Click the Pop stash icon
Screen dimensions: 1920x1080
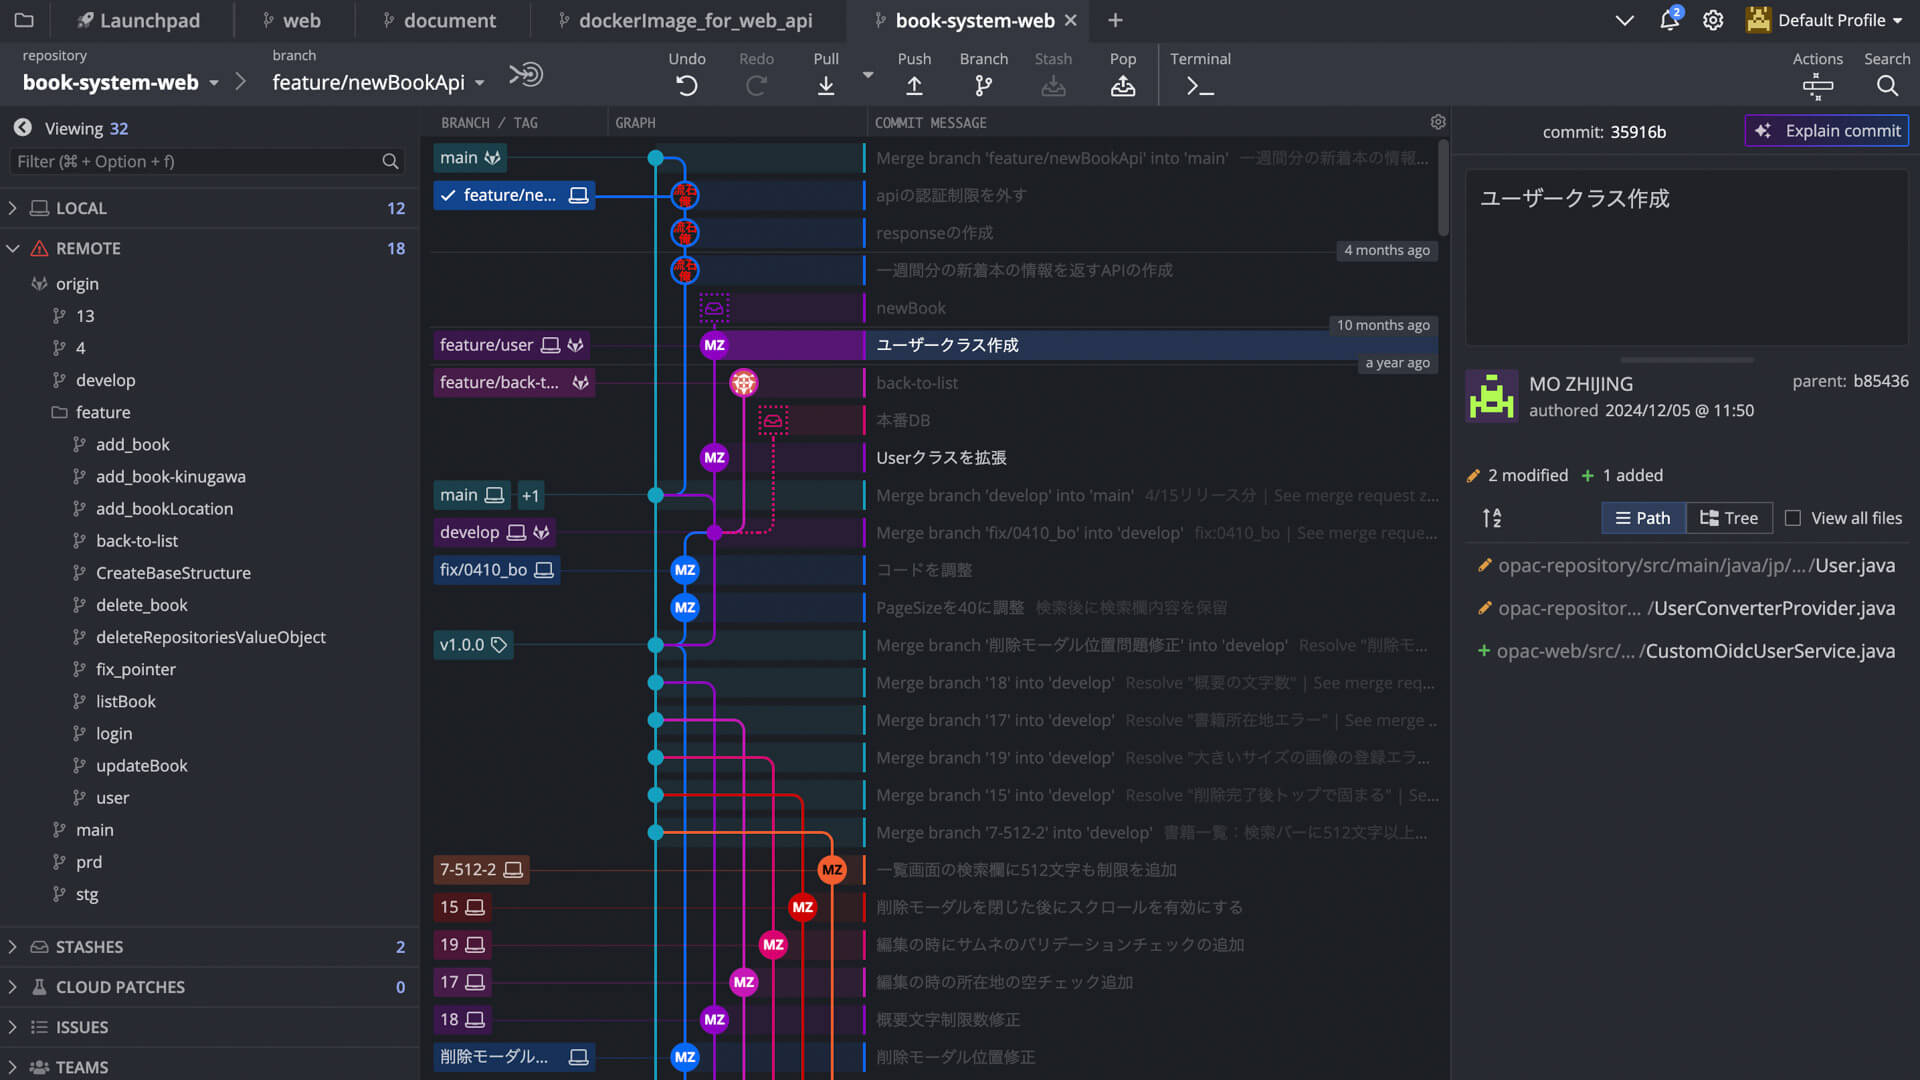(x=1122, y=86)
